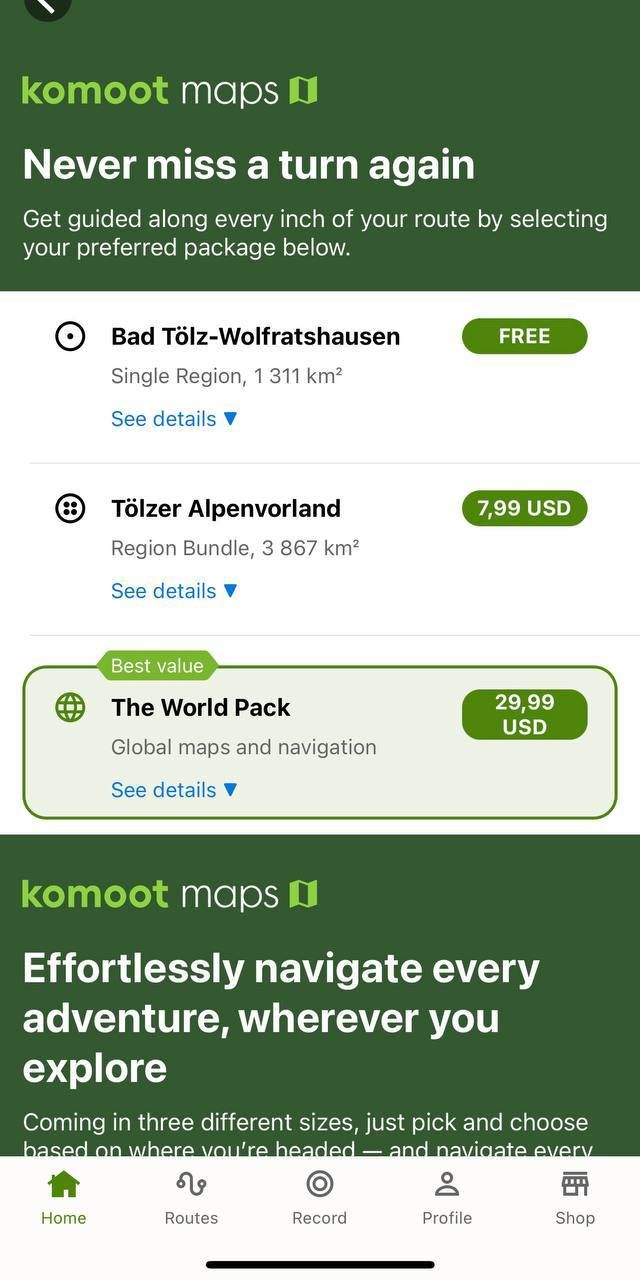Tap the World Pack globe icon
Viewport: 640px width, 1280px height.
tap(70, 708)
